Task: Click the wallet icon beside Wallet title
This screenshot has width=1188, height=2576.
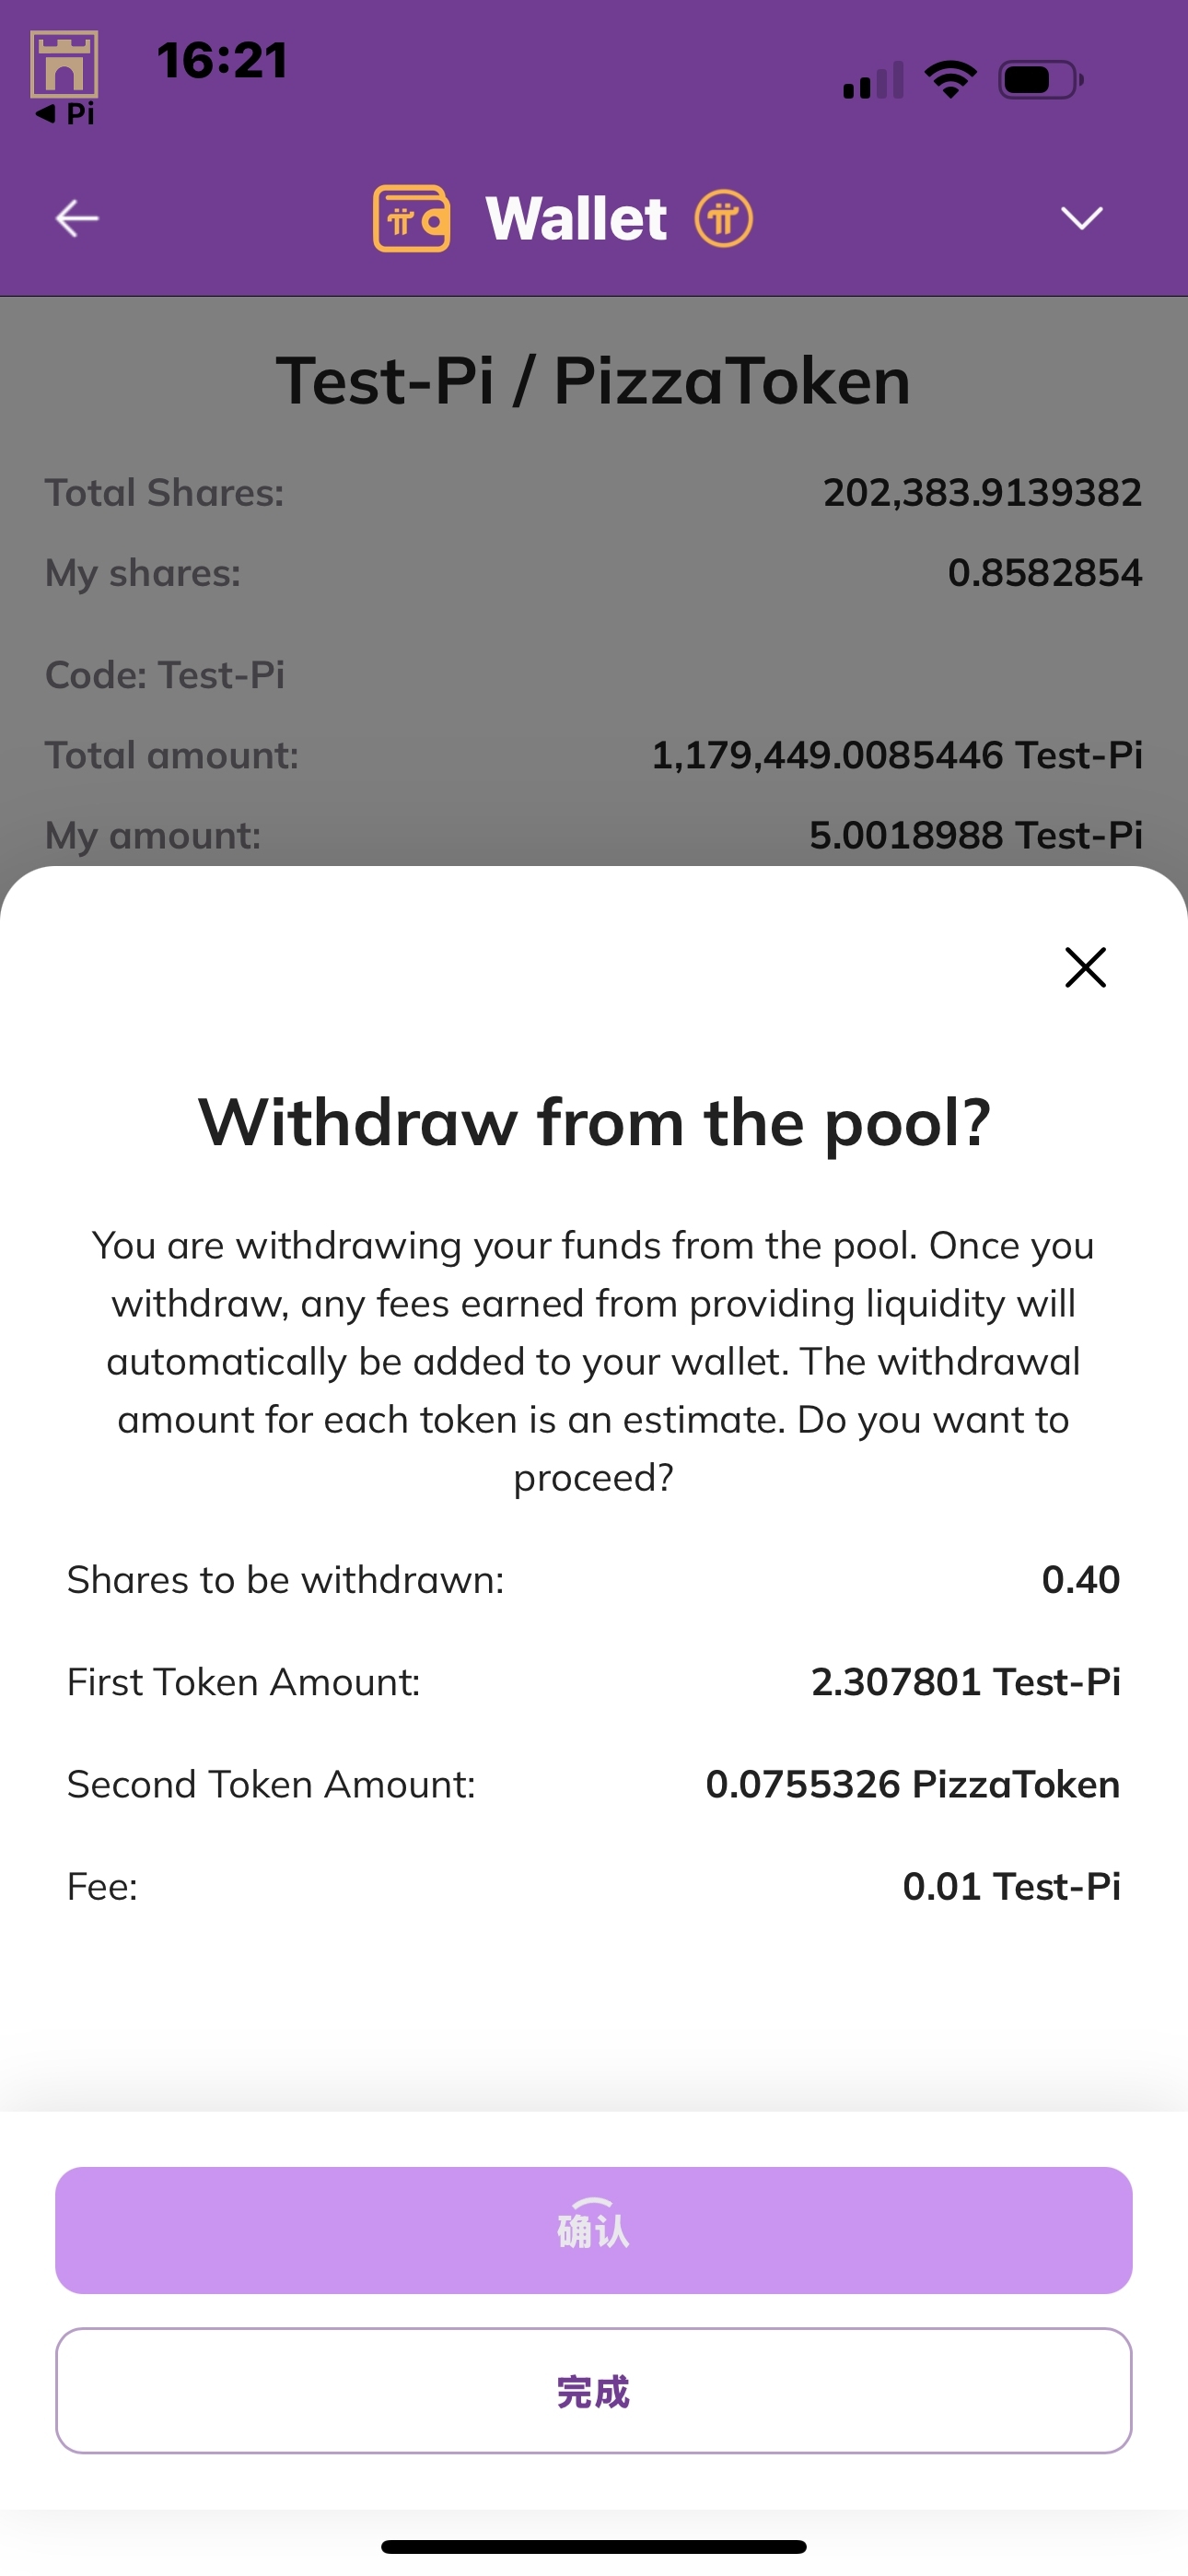Action: point(411,218)
